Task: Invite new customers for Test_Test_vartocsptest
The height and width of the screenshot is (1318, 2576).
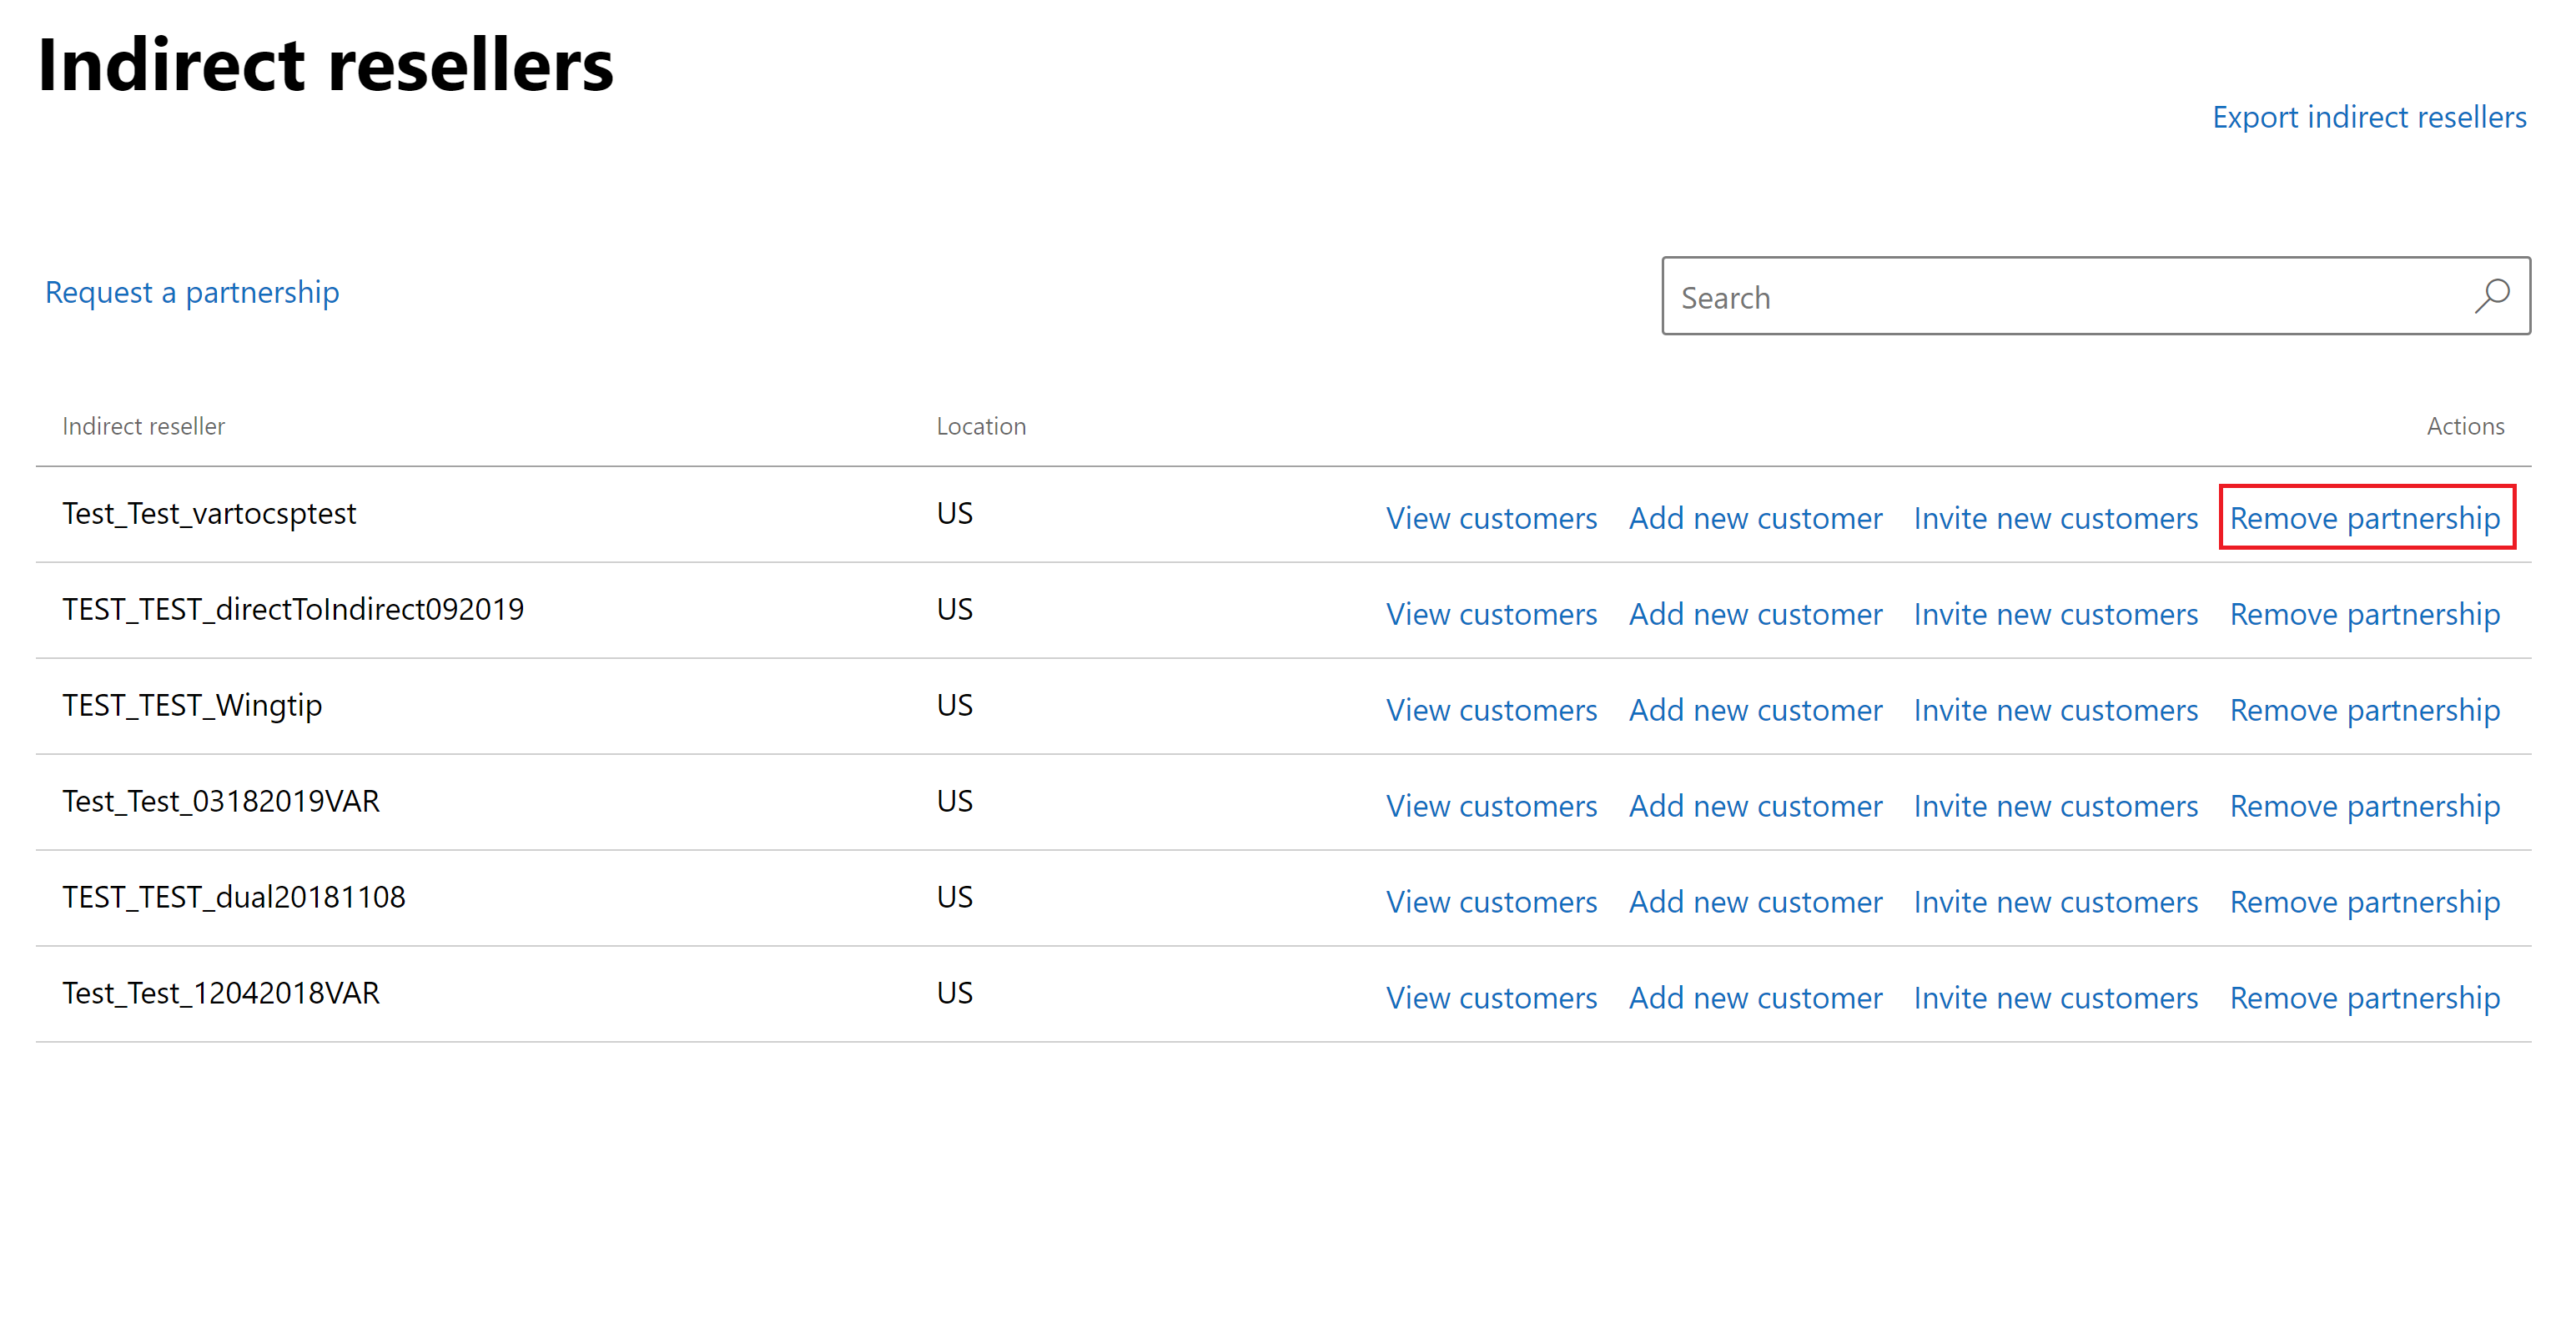Action: click(x=2055, y=518)
